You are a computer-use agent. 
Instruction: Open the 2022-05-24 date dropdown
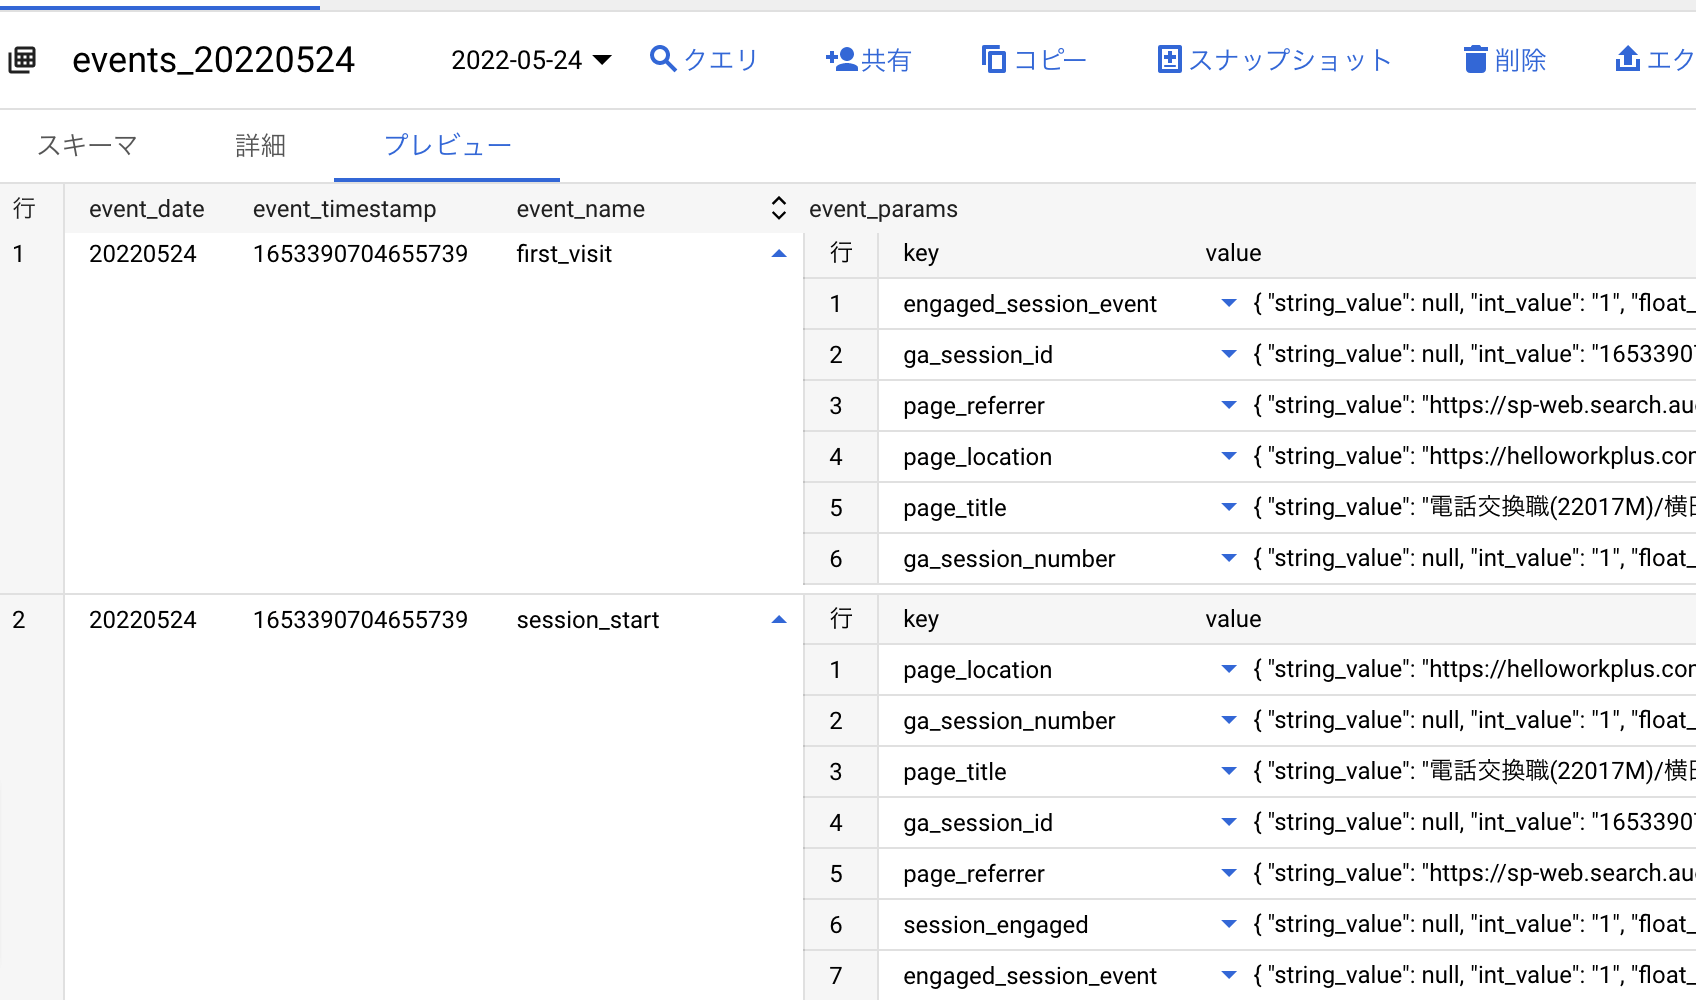pos(531,60)
